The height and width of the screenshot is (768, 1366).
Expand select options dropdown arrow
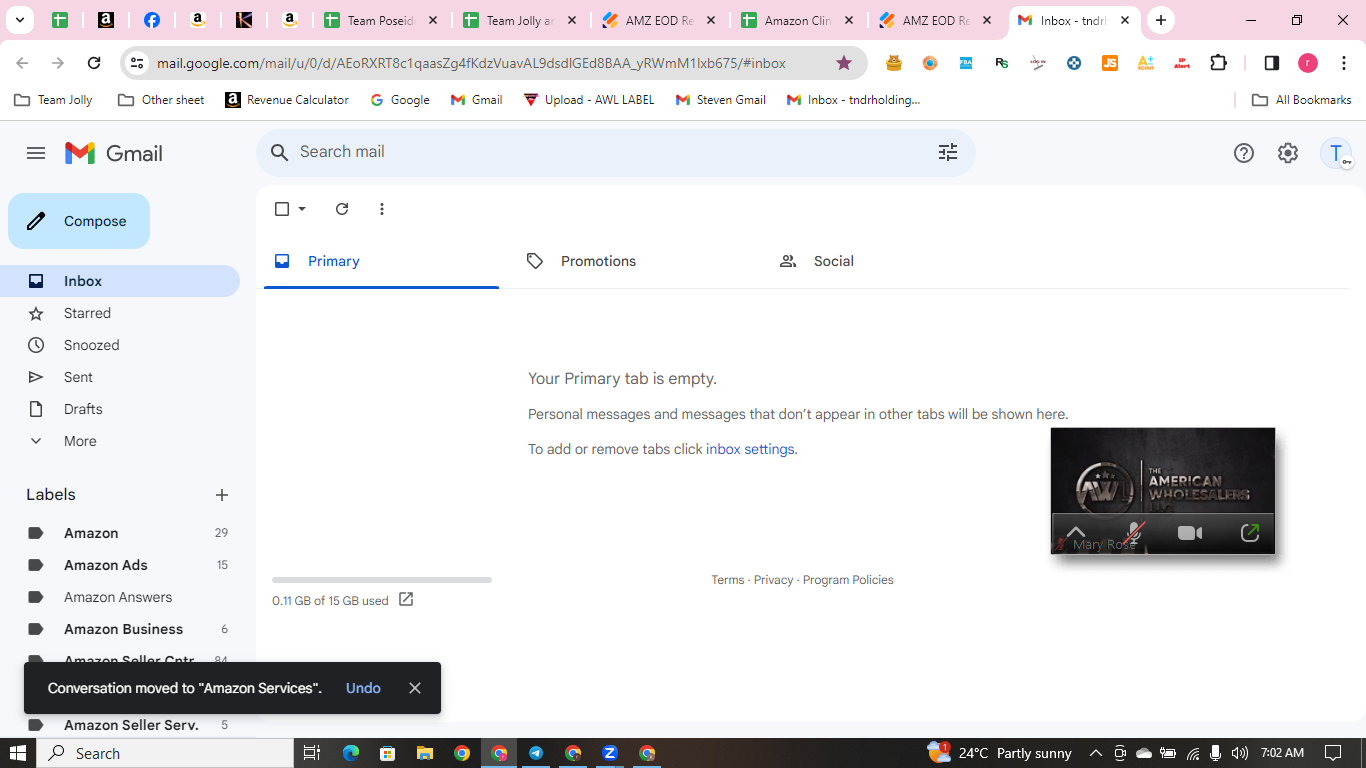[x=302, y=209]
